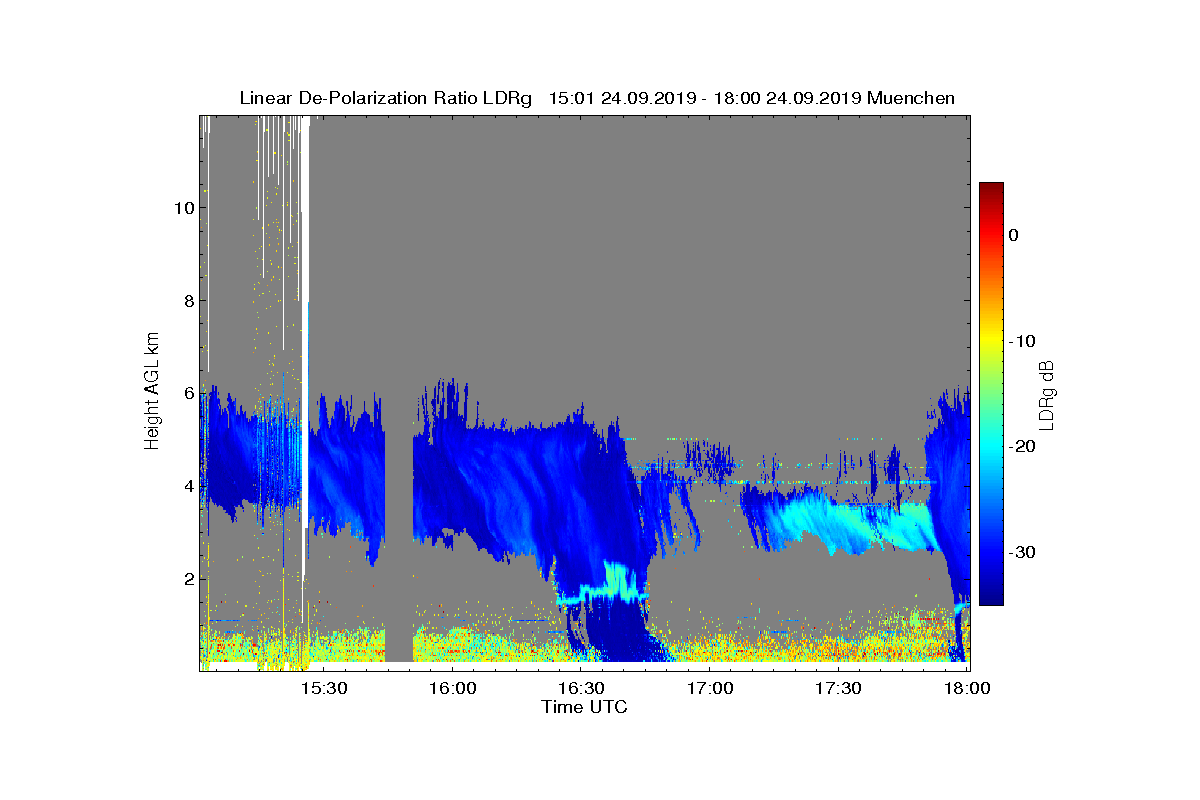Click the height tick label '6'
Viewport: 1200px width, 800px height.
tap(188, 394)
